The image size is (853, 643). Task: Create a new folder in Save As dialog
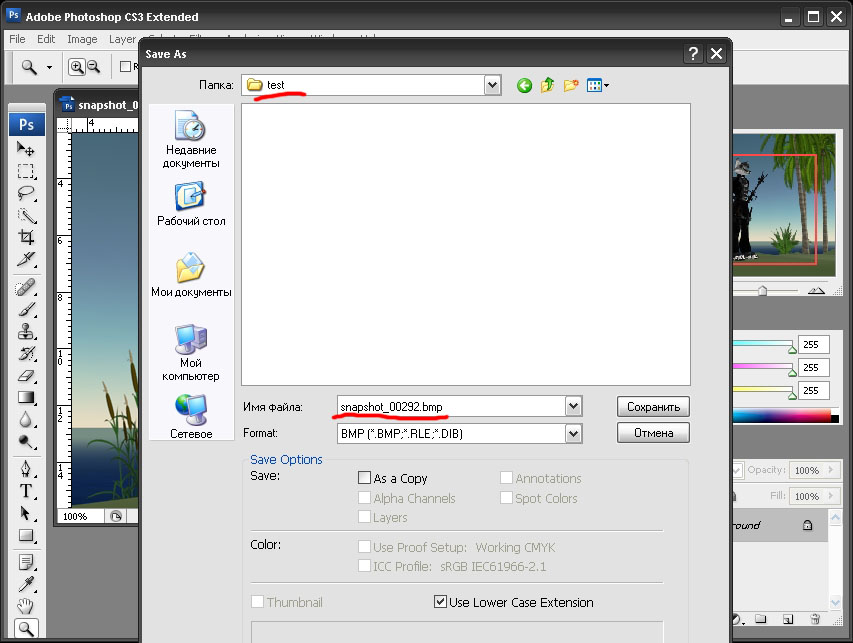click(571, 86)
